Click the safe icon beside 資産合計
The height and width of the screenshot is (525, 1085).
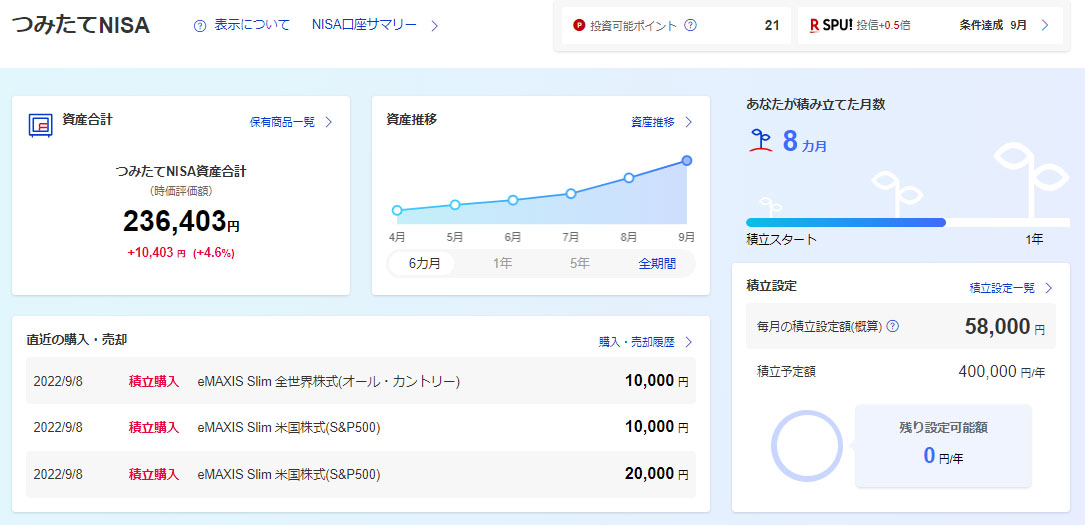(x=40, y=125)
